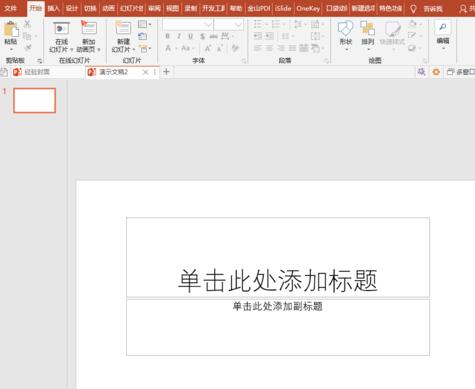Image resolution: width=475 pixels, height=389 pixels.
Task: Click the 多窗口 multi-window button
Action: (461, 72)
